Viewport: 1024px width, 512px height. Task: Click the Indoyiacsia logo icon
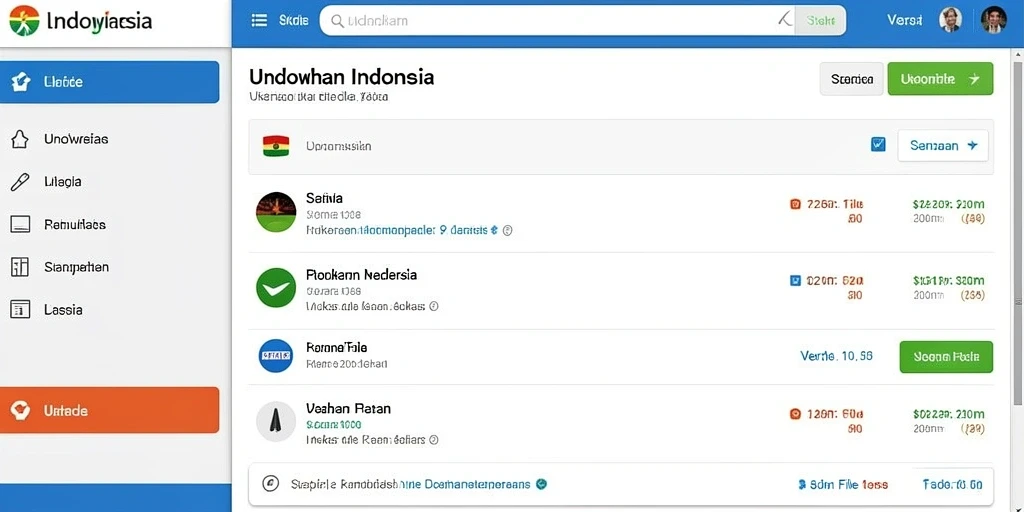point(24,21)
